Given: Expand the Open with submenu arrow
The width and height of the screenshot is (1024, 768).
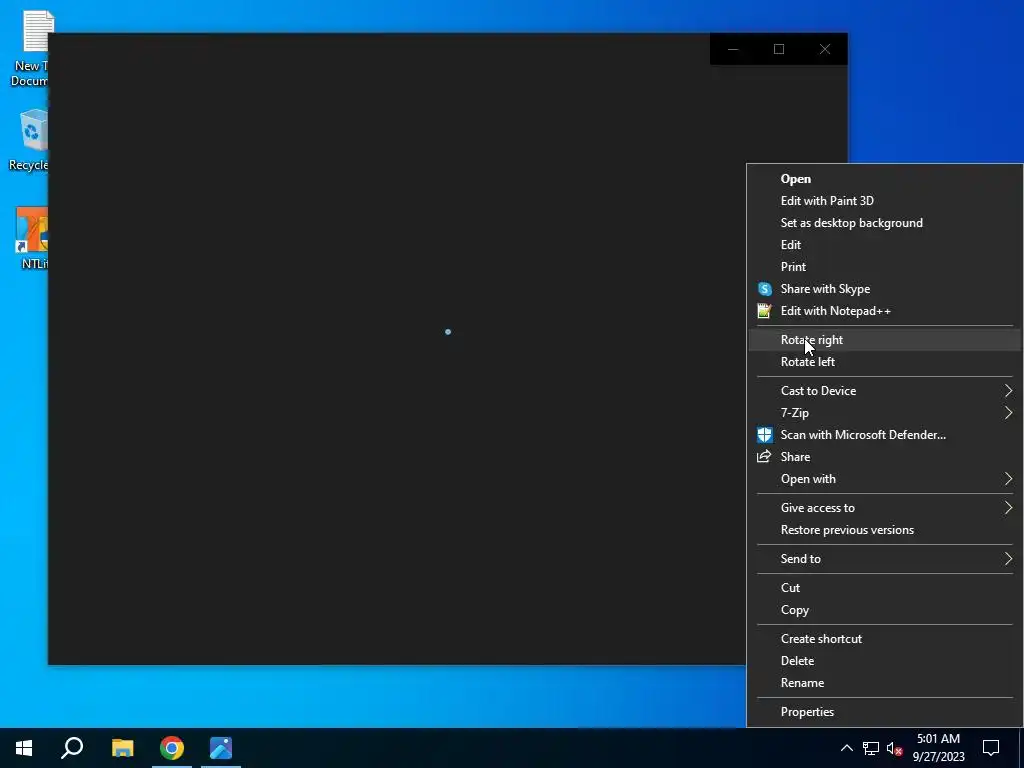Looking at the screenshot, I should [1008, 479].
